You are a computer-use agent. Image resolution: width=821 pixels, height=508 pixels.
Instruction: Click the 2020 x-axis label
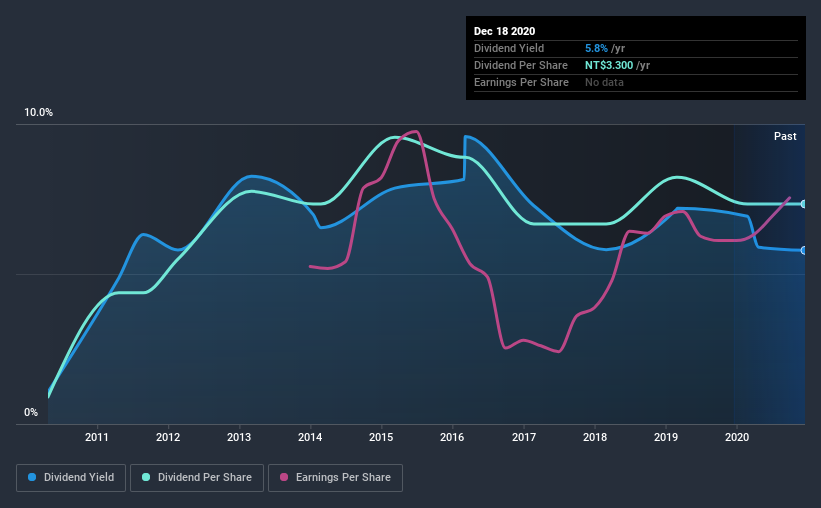point(737,437)
